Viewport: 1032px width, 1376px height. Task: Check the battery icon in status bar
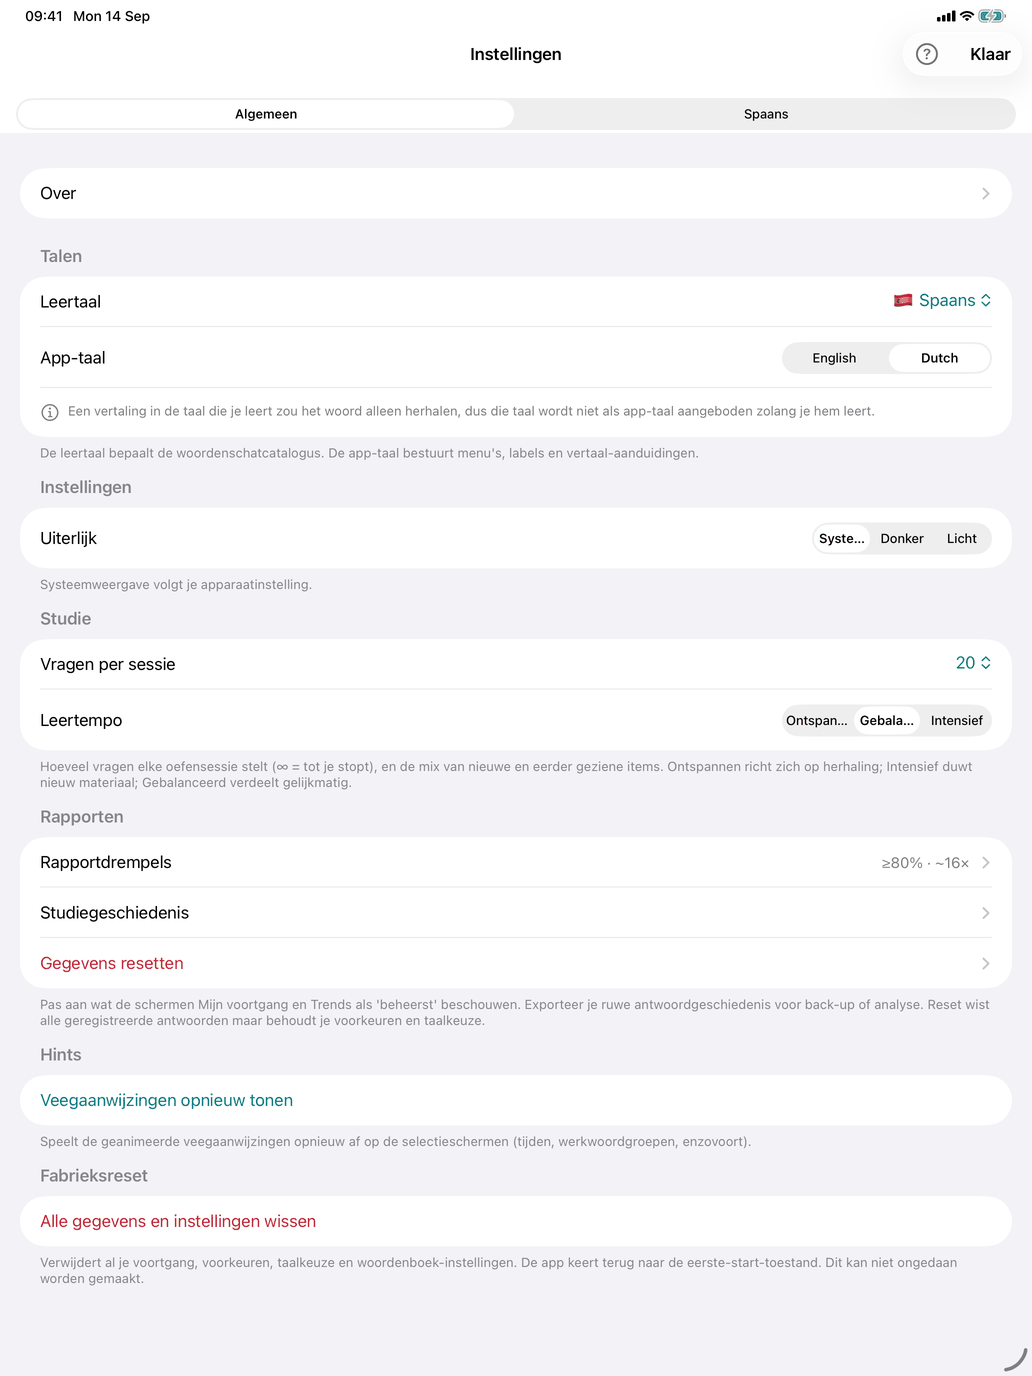(x=991, y=16)
